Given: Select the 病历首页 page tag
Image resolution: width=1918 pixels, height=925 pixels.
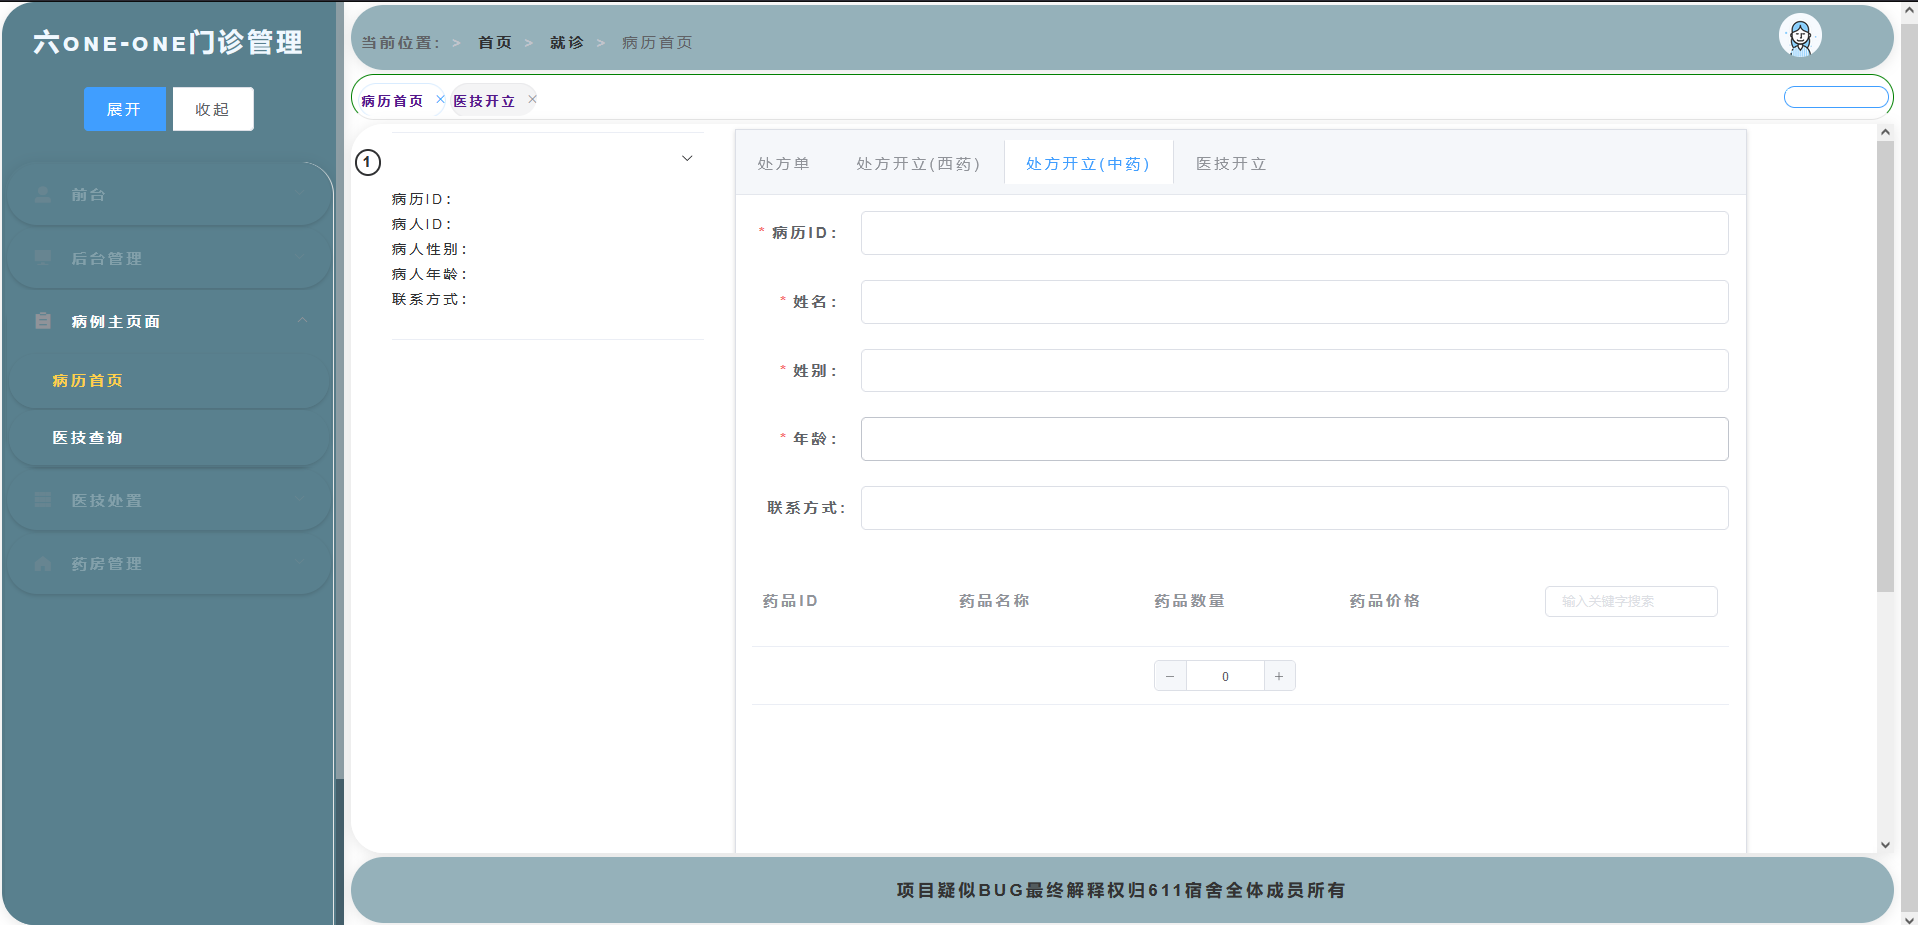Looking at the screenshot, I should pos(392,101).
